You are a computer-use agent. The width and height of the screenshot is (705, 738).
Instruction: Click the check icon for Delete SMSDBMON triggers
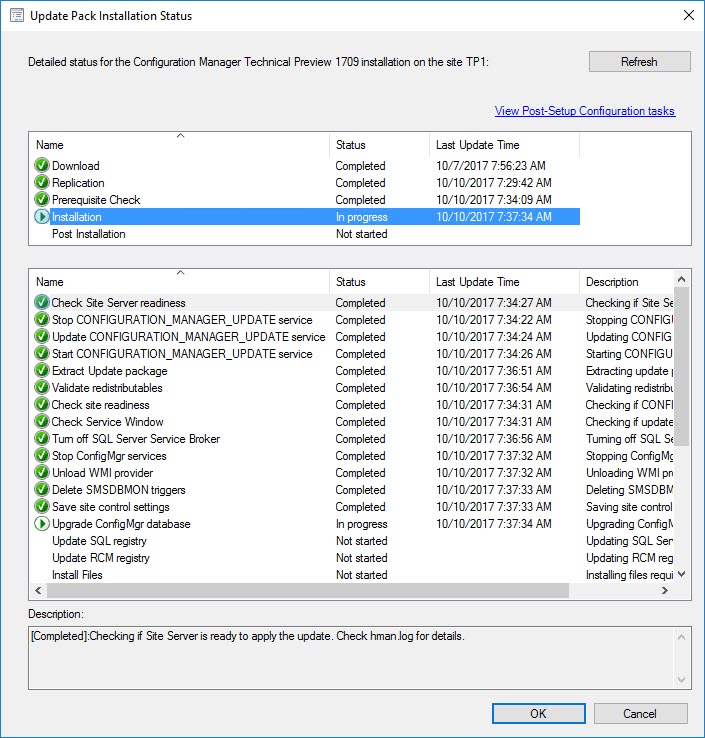point(42,489)
